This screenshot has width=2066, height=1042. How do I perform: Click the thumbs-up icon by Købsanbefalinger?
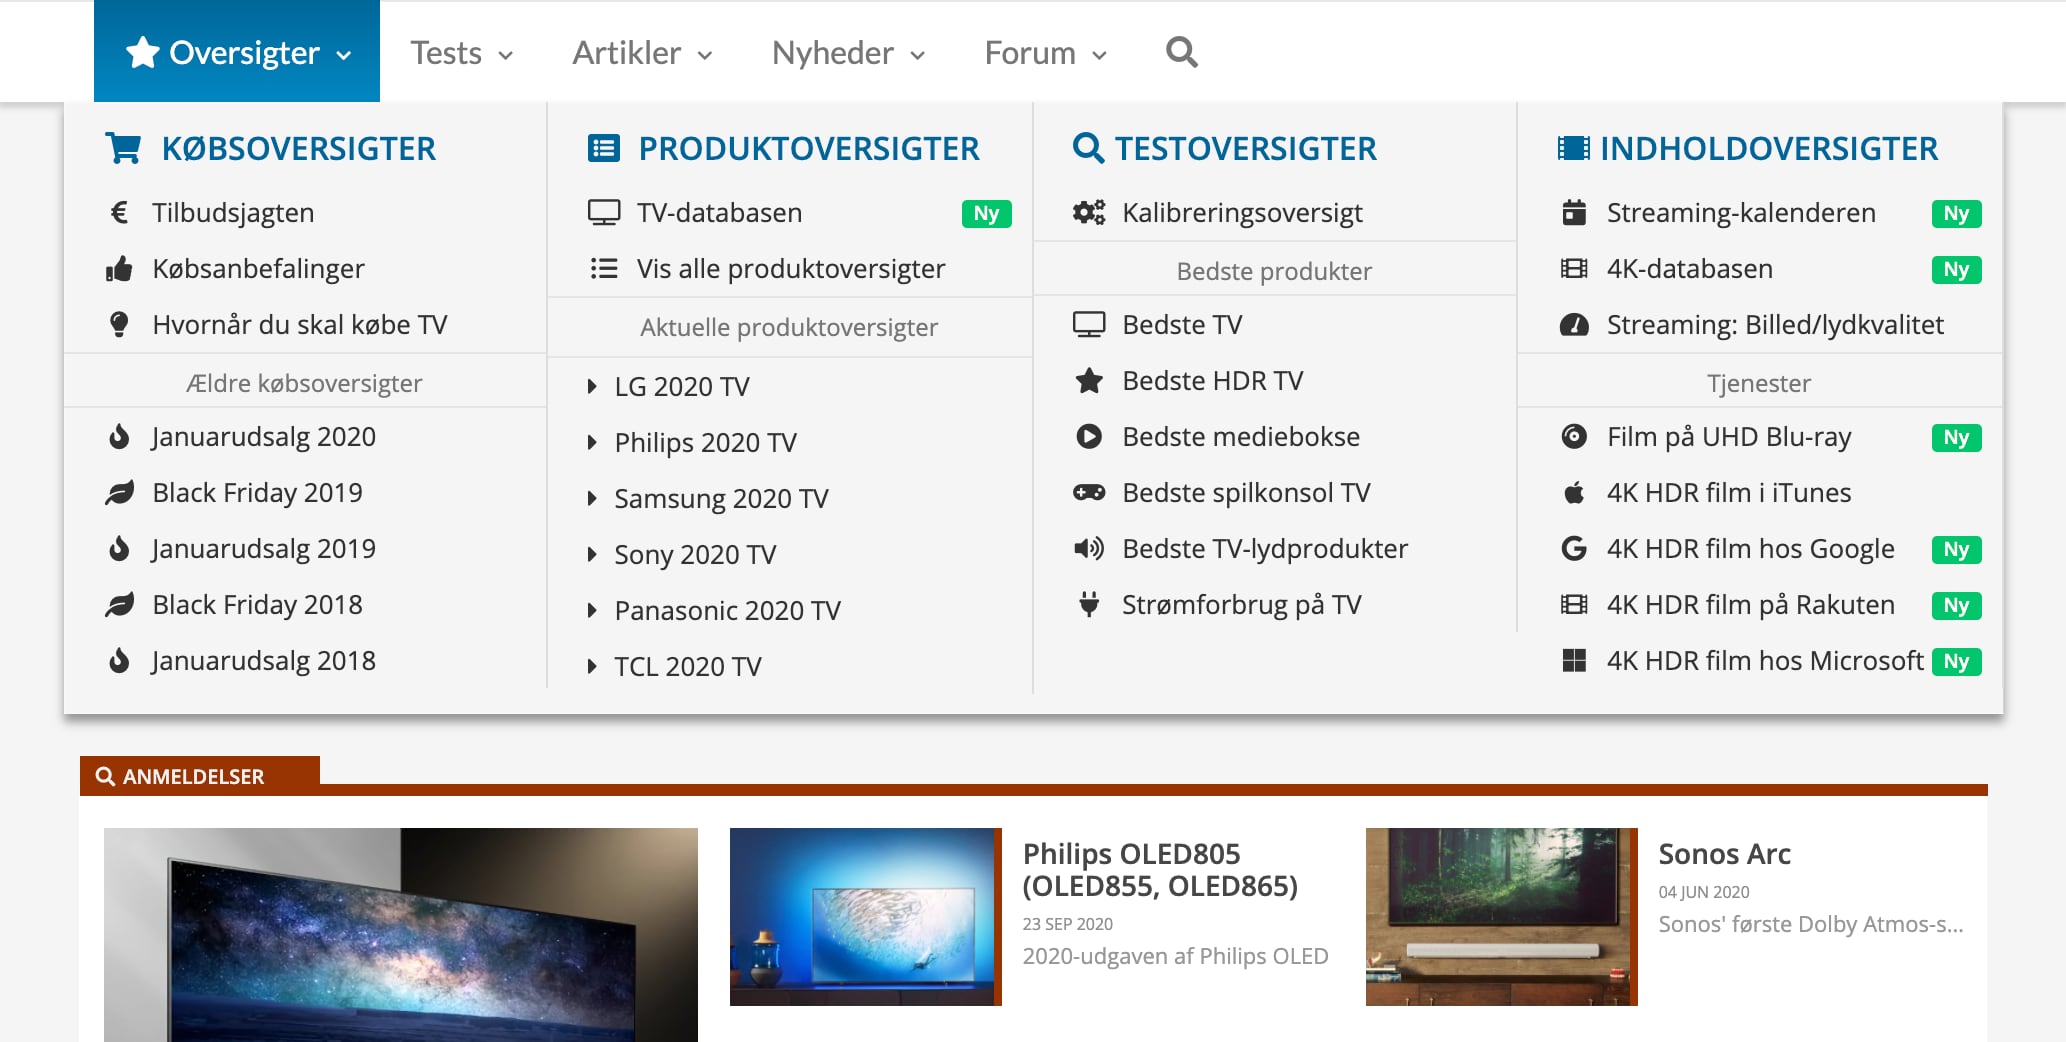(x=119, y=268)
